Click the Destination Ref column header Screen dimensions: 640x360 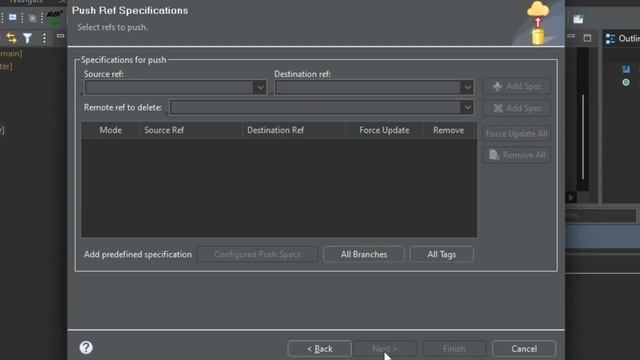(294, 130)
